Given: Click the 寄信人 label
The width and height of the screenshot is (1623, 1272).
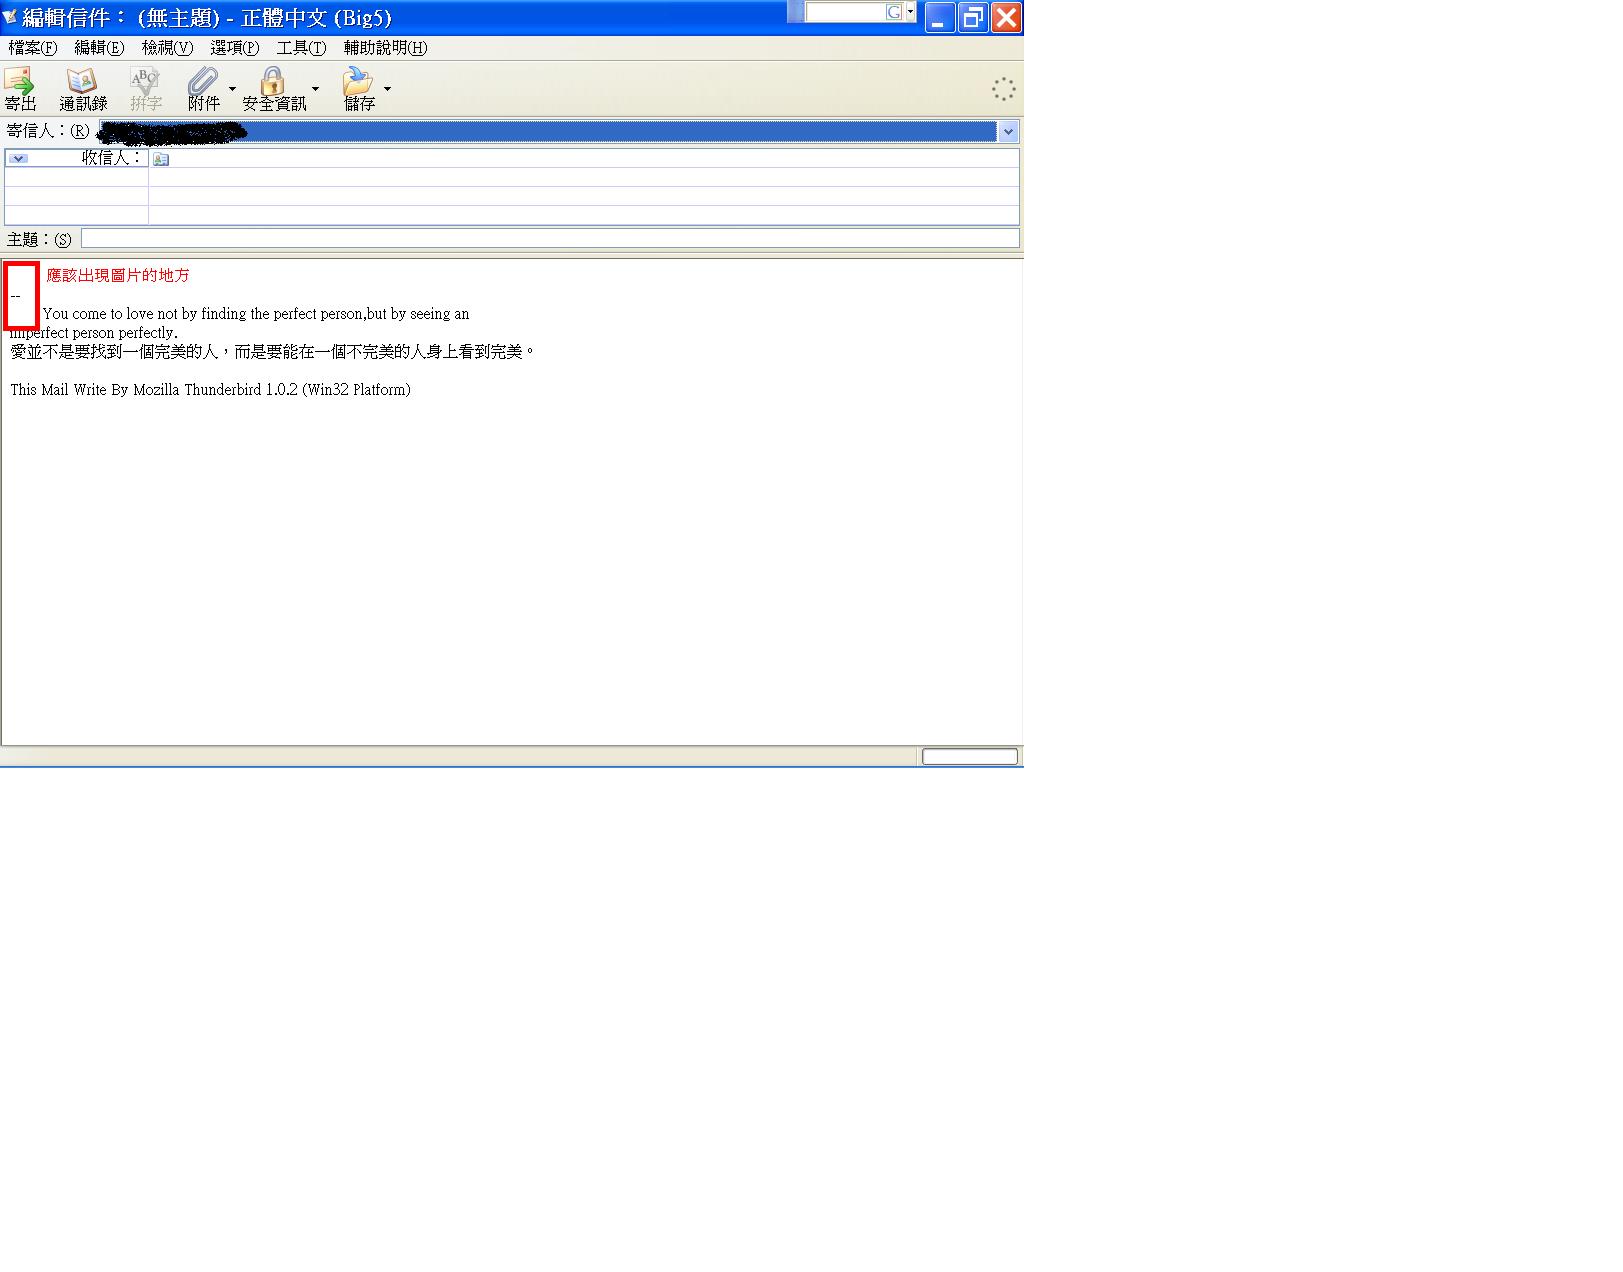Looking at the screenshot, I should (x=48, y=131).
